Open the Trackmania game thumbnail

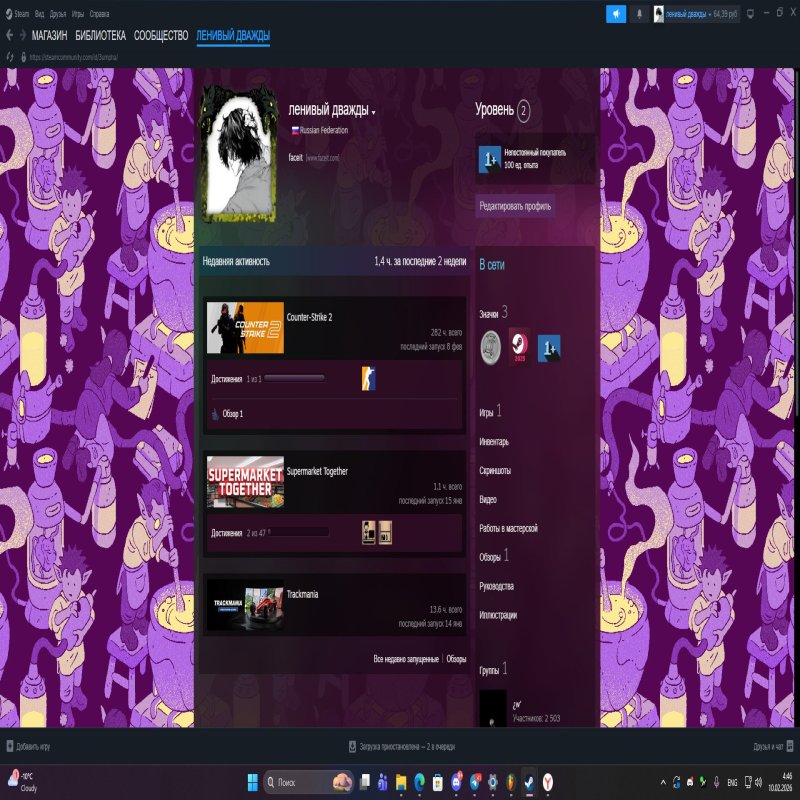245,605
